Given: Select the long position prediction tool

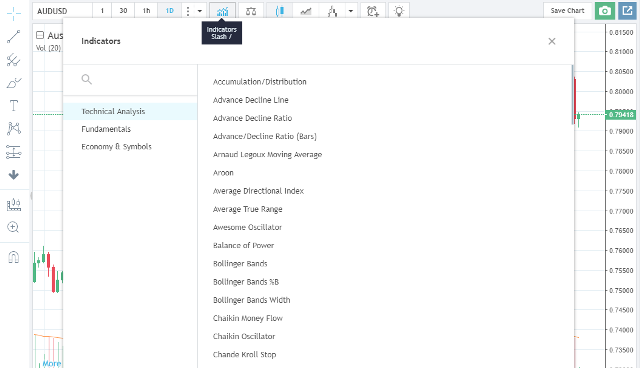Looking at the screenshot, I should point(13,152).
